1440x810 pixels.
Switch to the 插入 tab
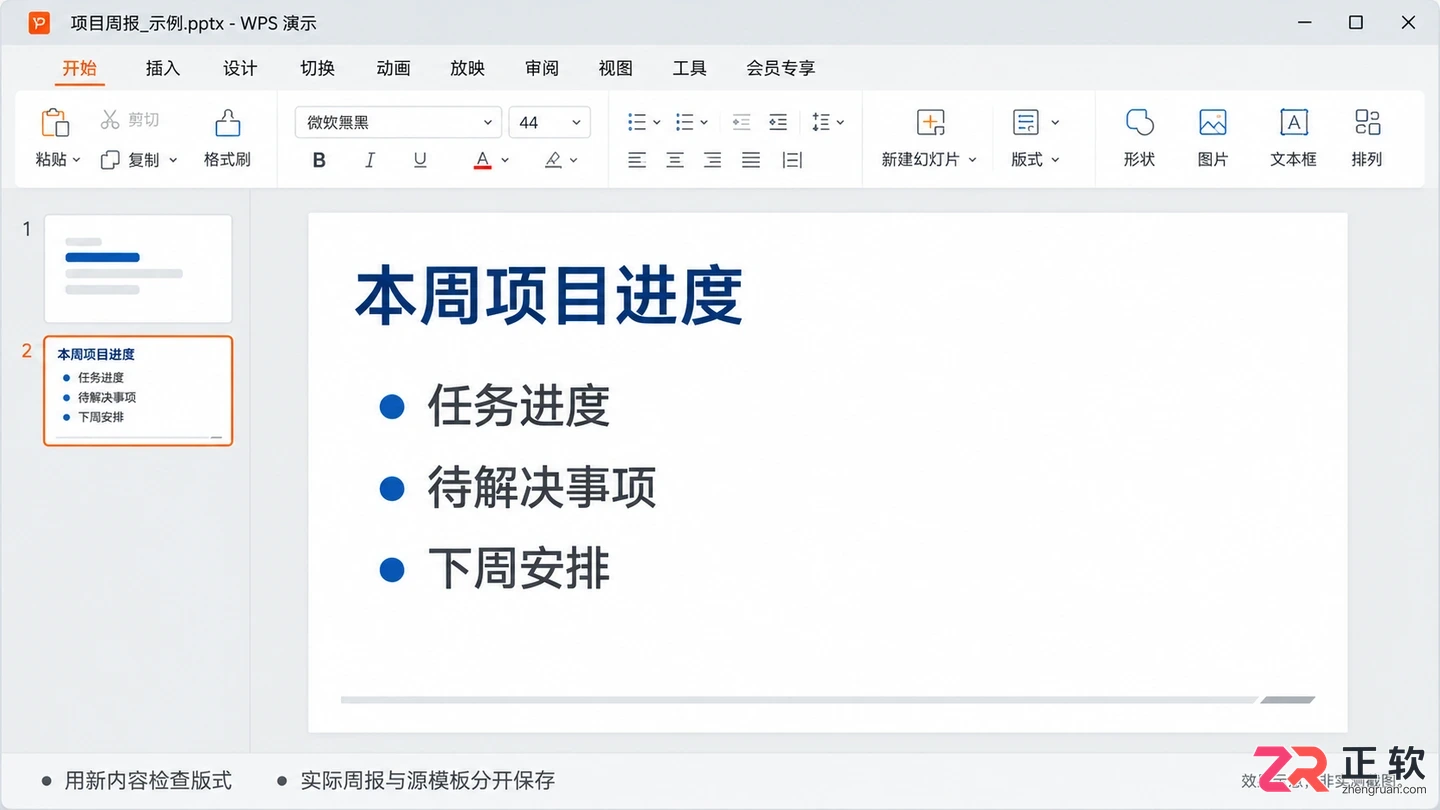(163, 68)
